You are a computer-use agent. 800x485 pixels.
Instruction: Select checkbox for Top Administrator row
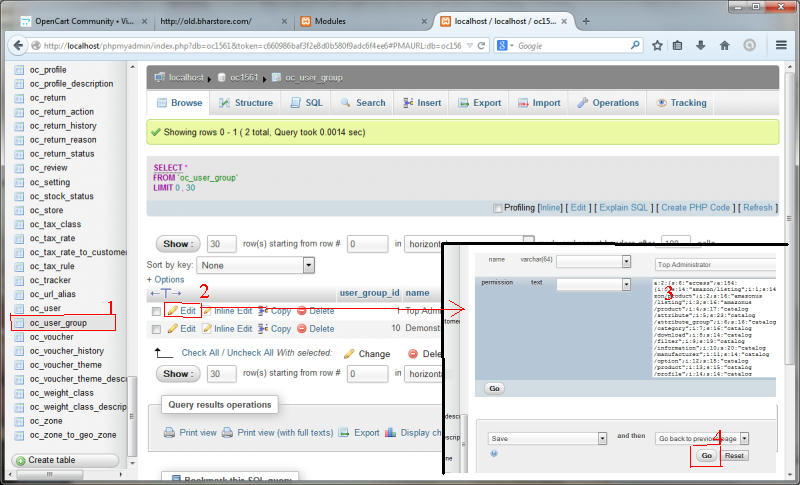point(156,311)
